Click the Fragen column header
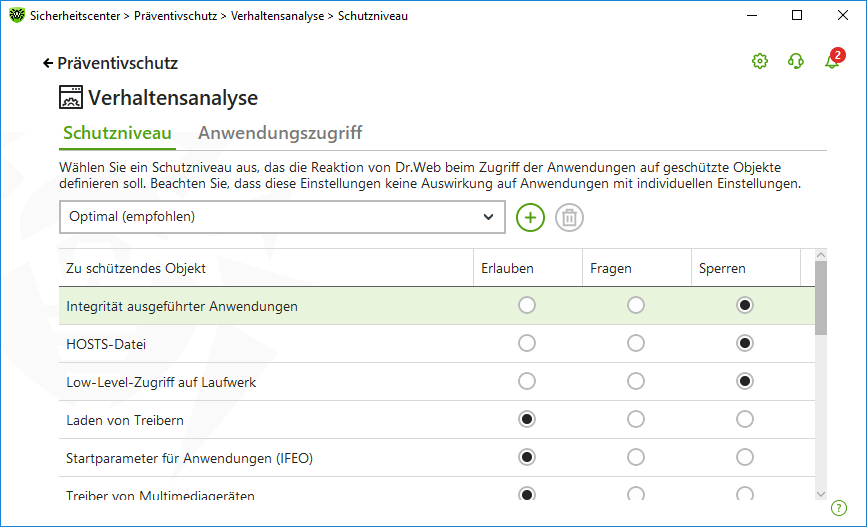Image resolution: width=867 pixels, height=527 pixels. pos(636,268)
